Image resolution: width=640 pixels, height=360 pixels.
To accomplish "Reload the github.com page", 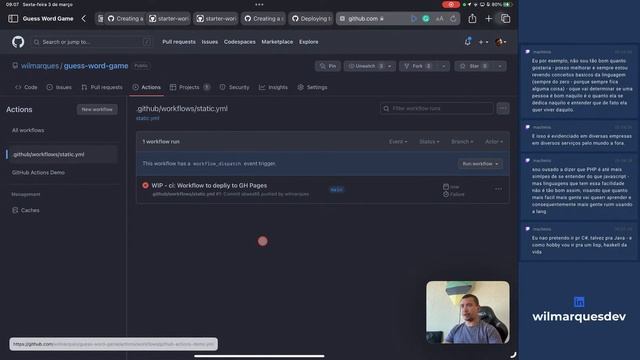I will (x=453, y=18).
